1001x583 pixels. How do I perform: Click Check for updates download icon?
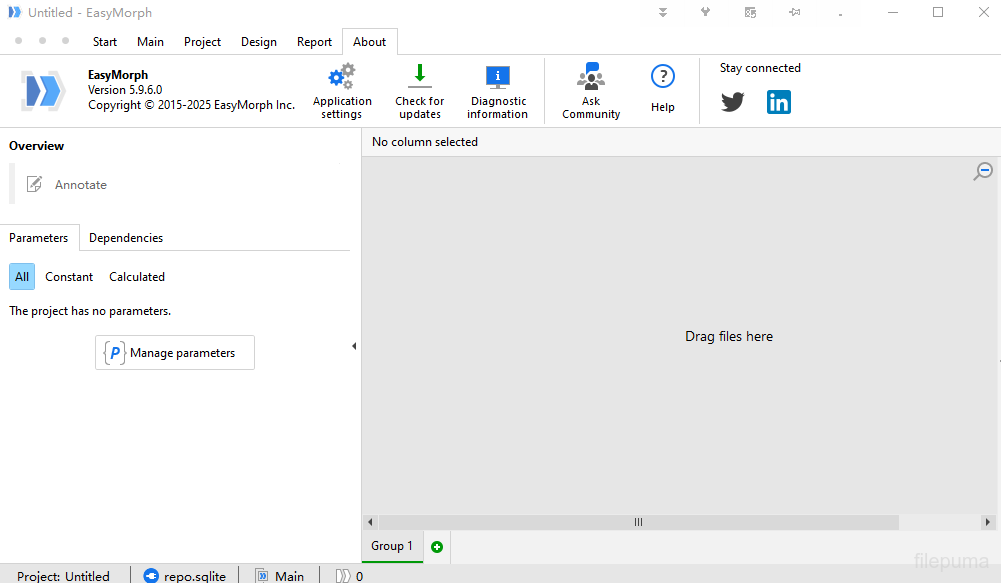point(420,76)
